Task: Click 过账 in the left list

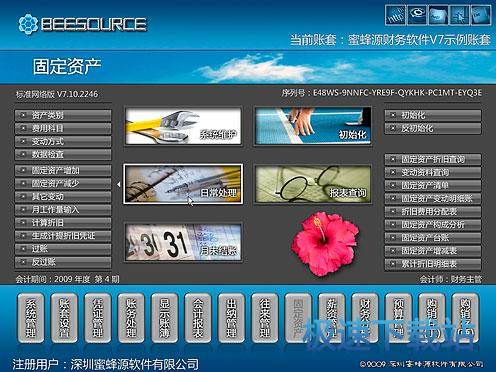Action: pyautogui.click(x=63, y=249)
